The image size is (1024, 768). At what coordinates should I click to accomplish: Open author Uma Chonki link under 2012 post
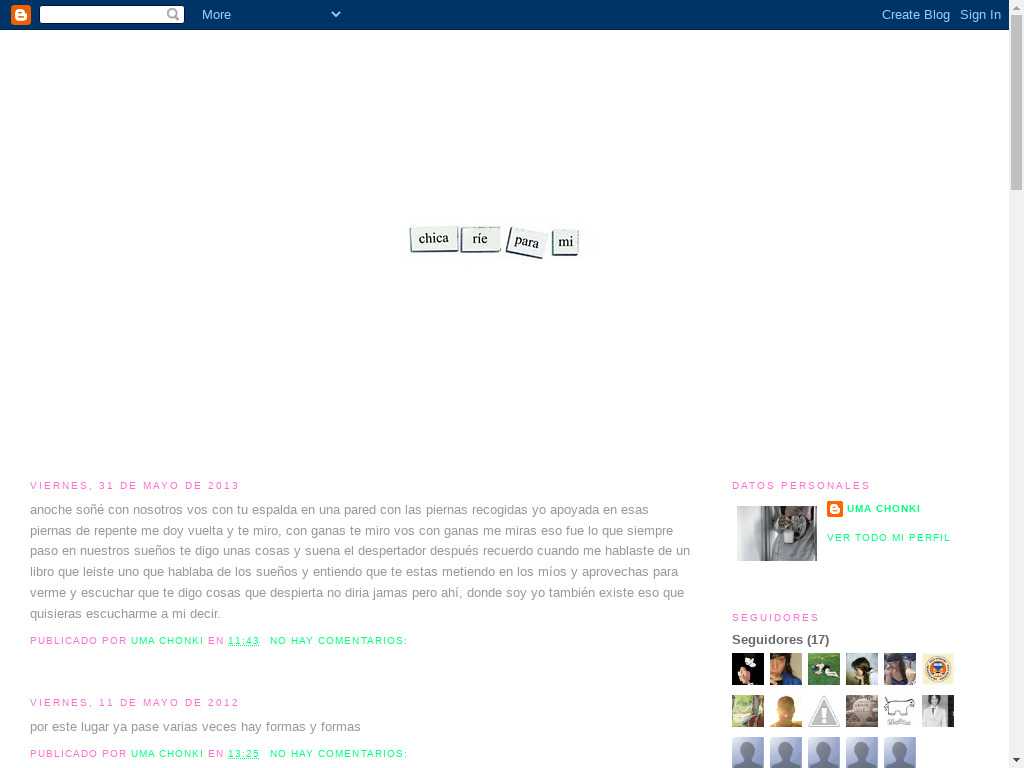click(x=167, y=754)
